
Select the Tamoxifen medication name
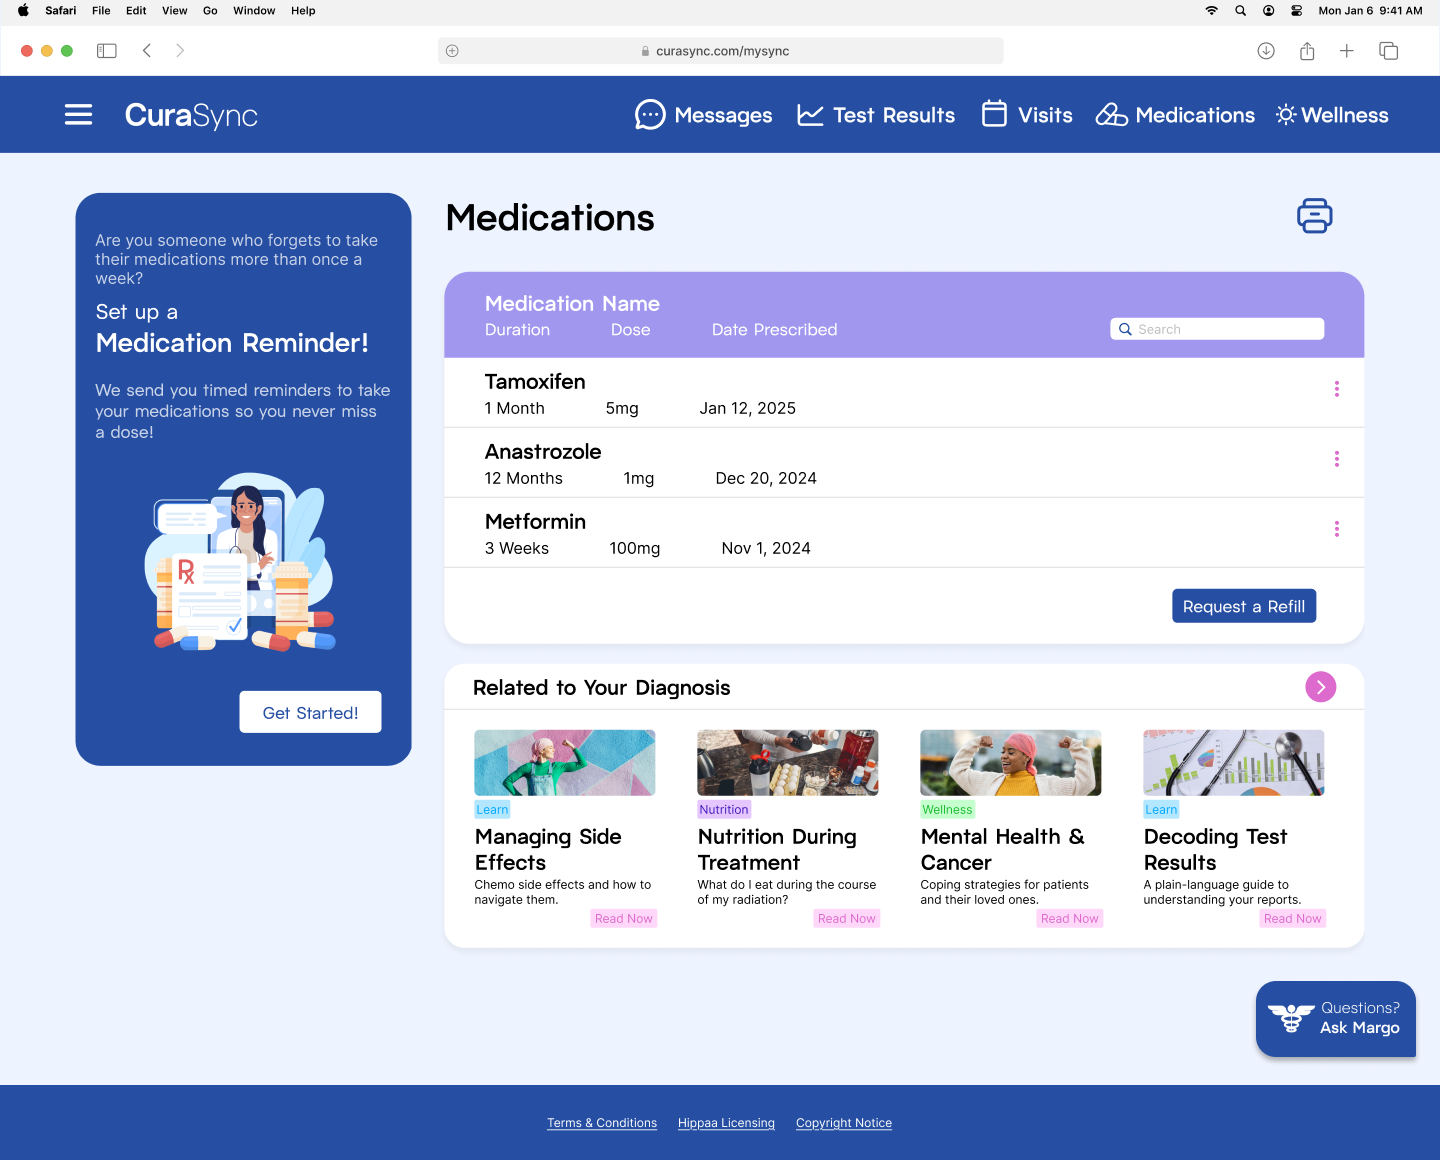point(535,382)
